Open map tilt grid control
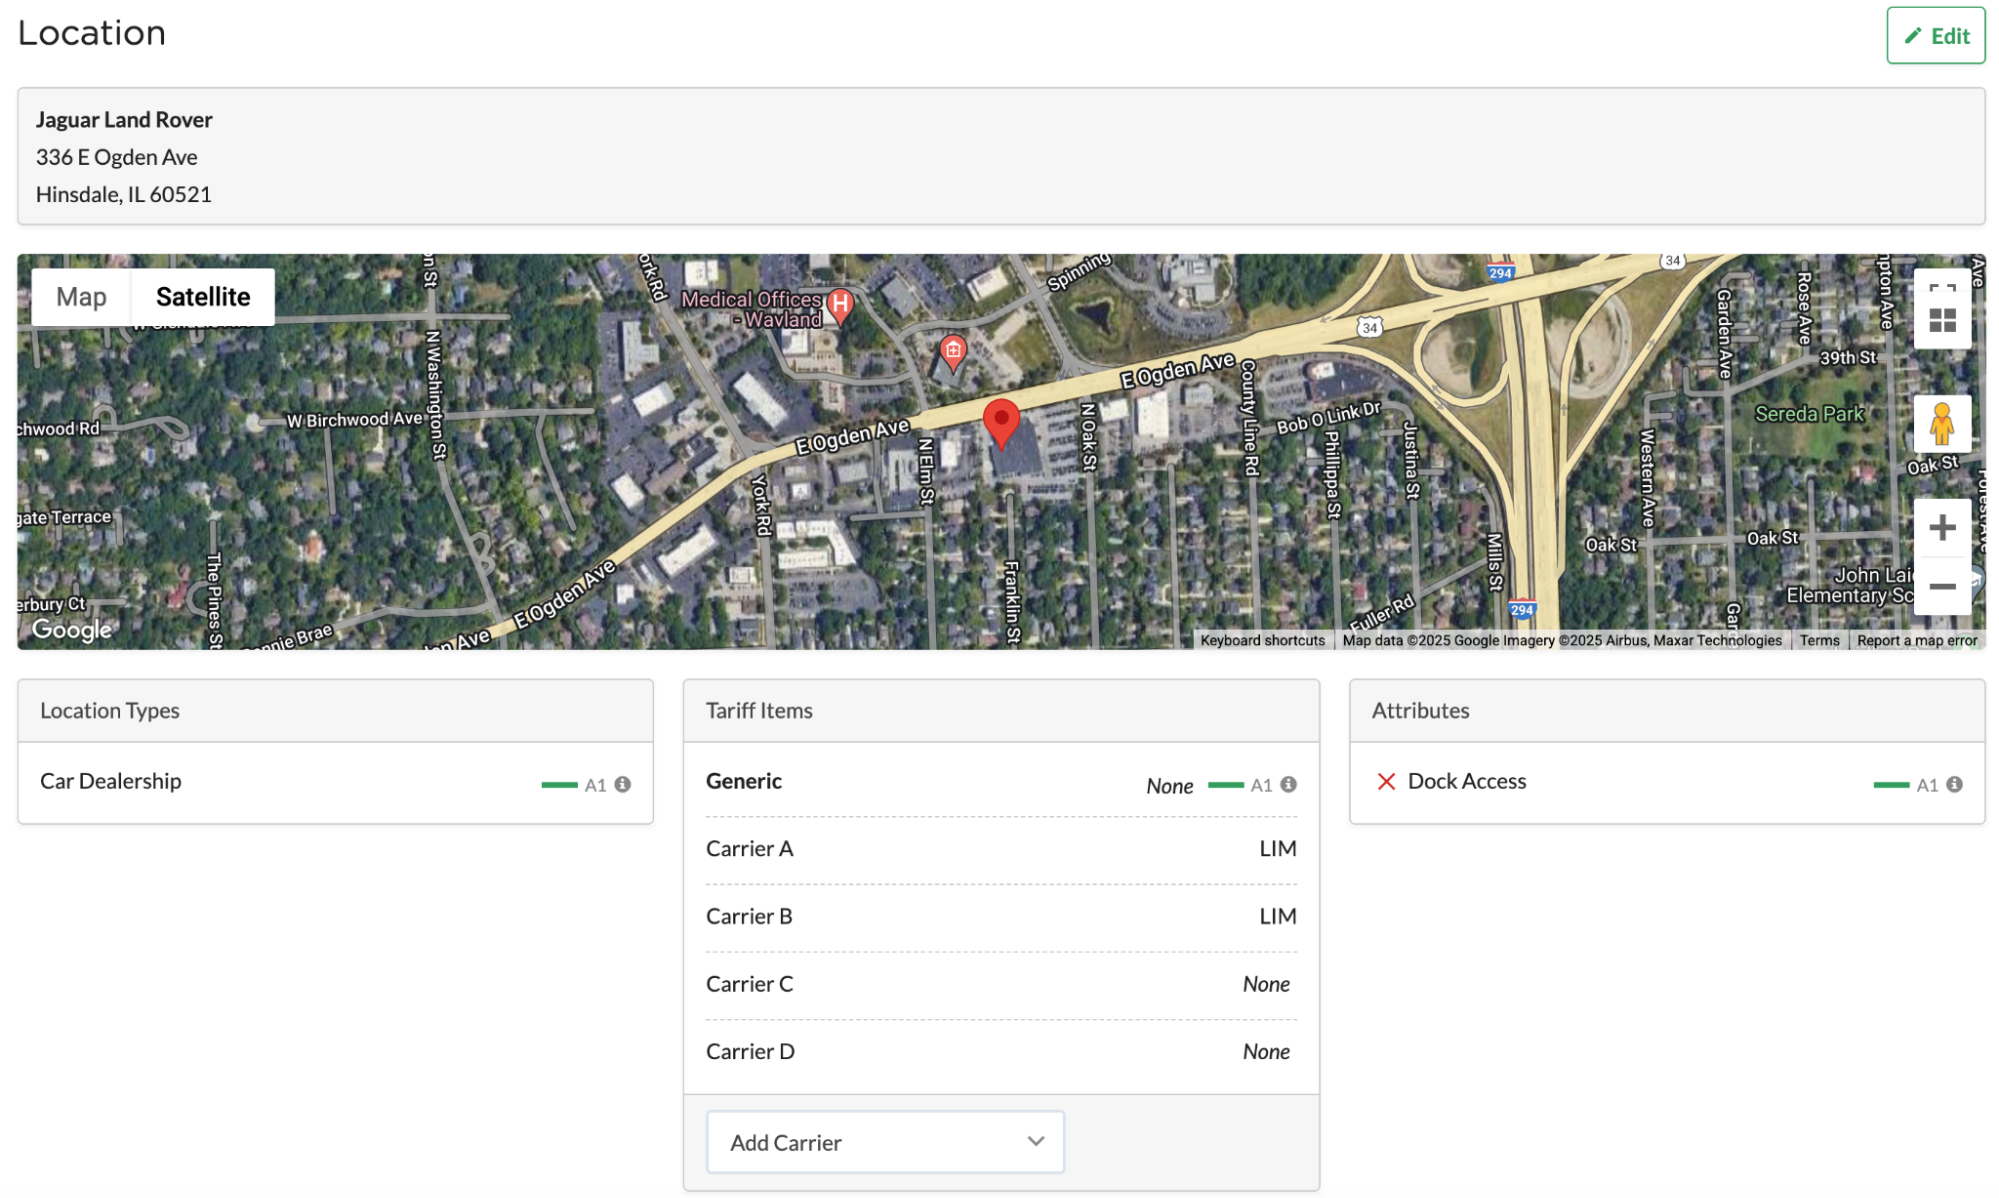Image resolution: width=1999 pixels, height=1198 pixels. (1941, 321)
